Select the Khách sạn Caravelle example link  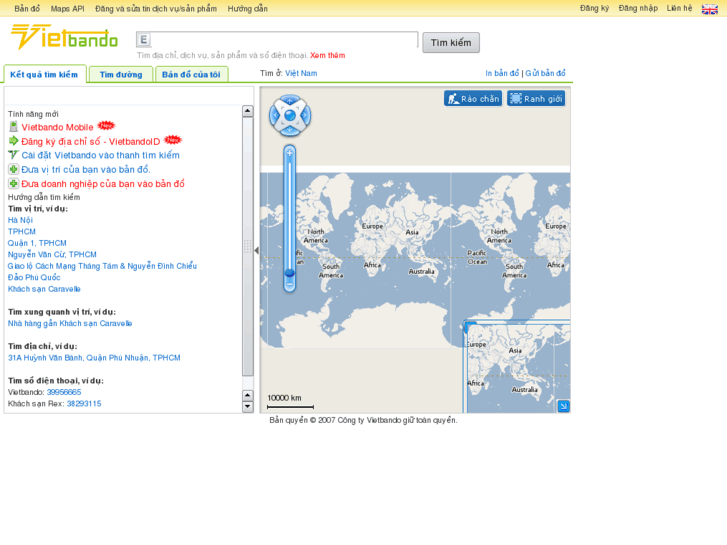[45, 289]
